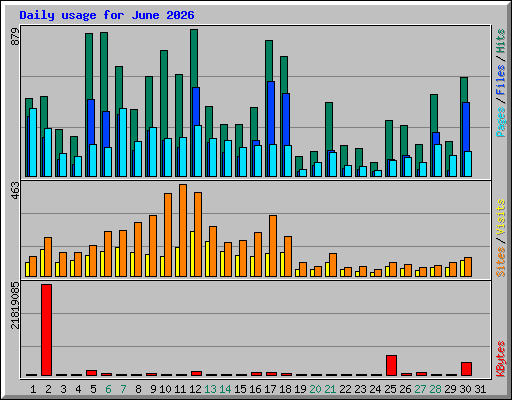The width and height of the screenshot is (512, 400).
Task: Click day label 1 on the x-axis
Action: pyautogui.click(x=33, y=389)
